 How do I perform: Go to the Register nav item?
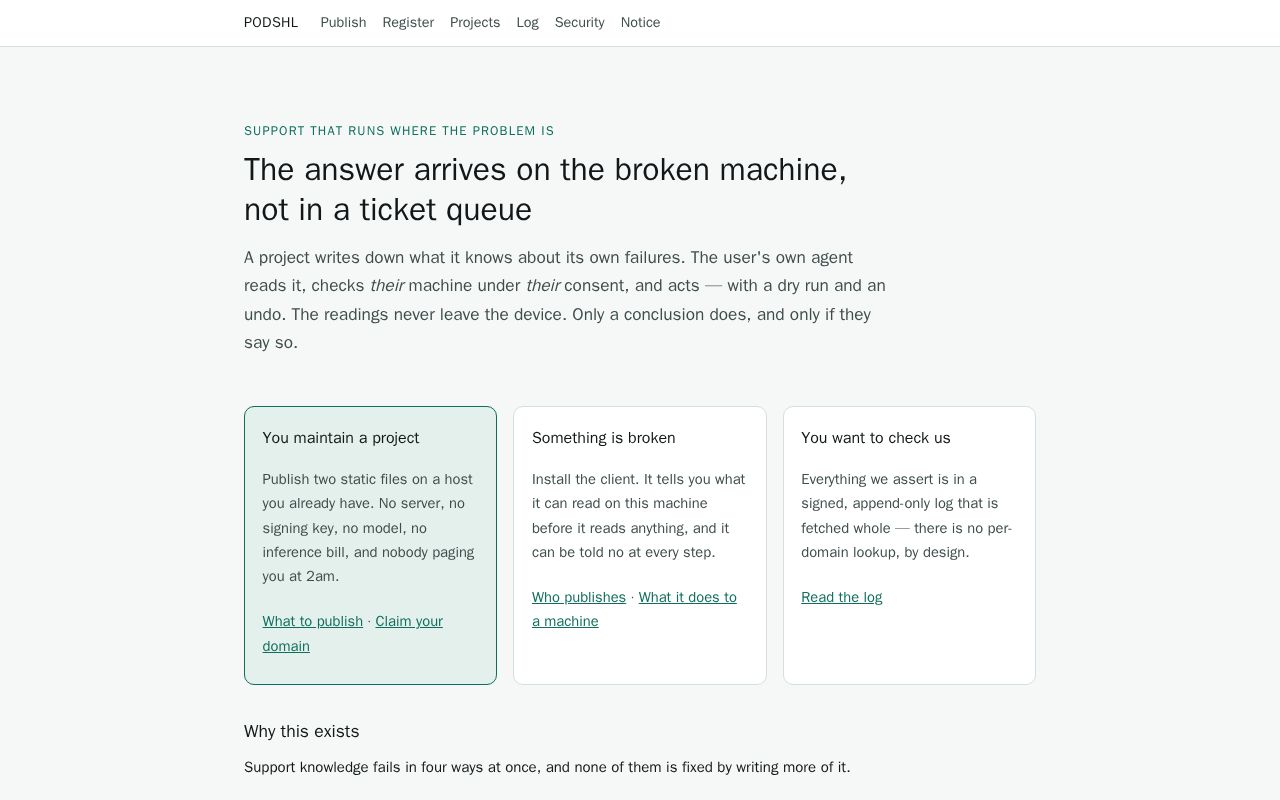point(408,22)
